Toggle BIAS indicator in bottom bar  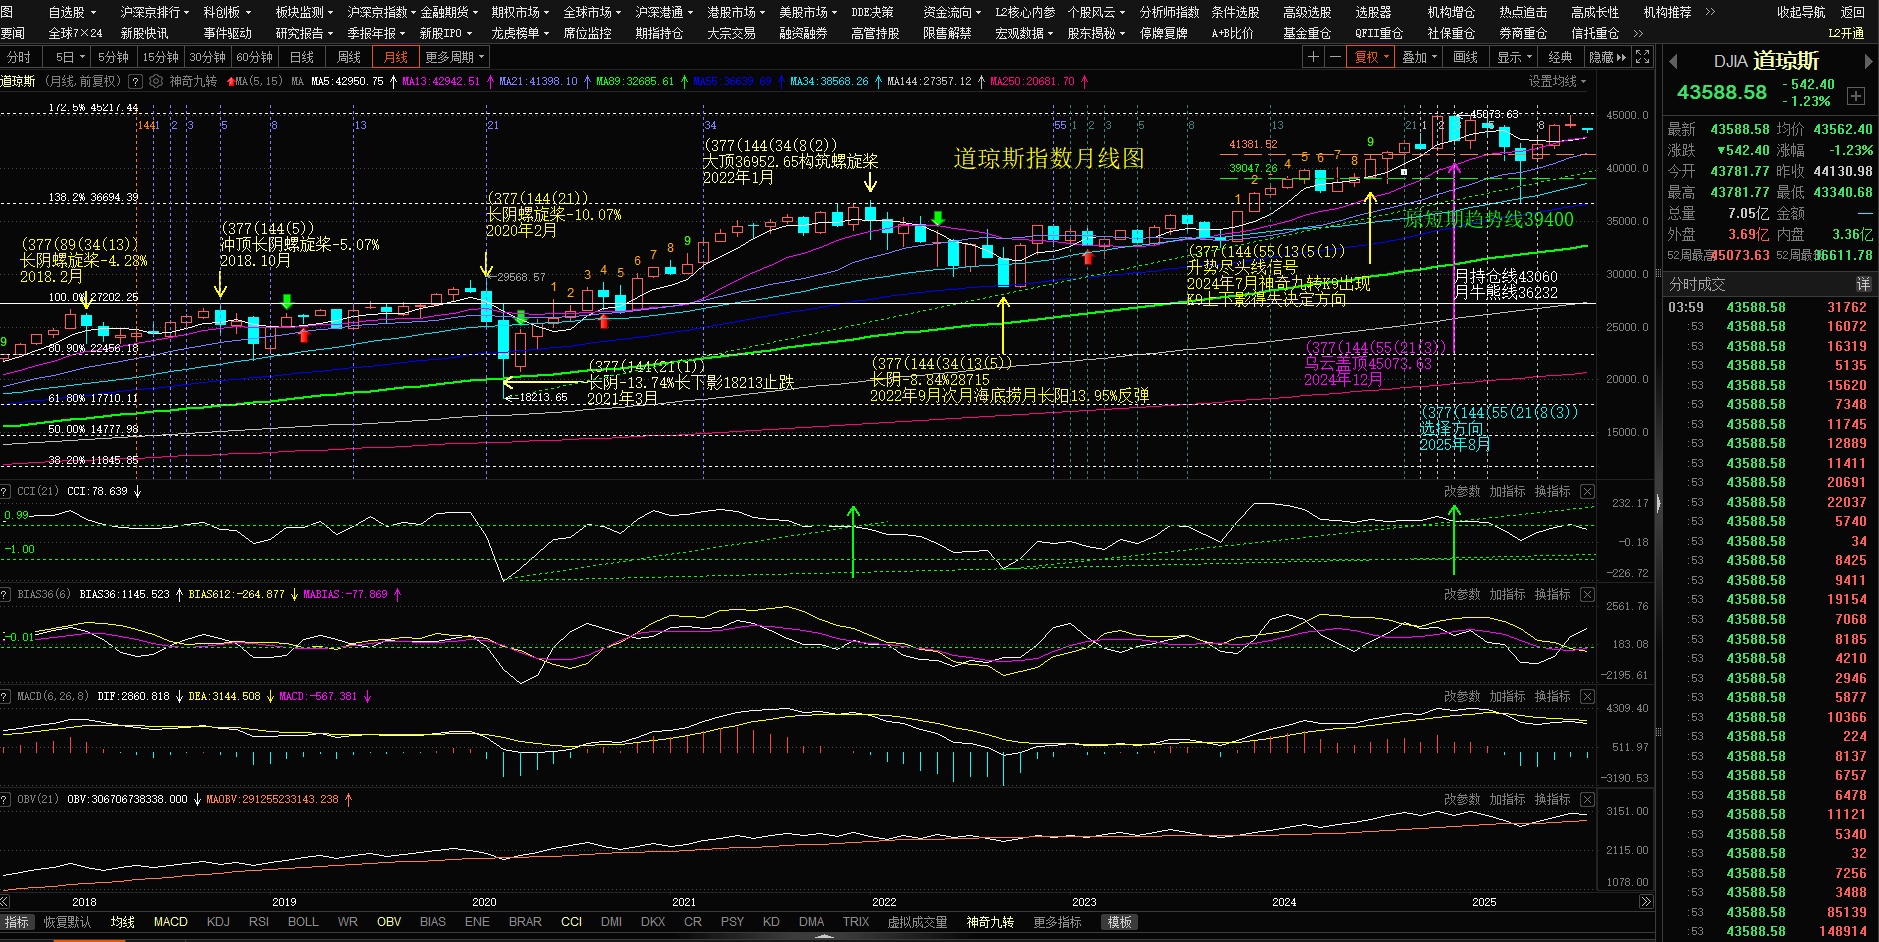point(433,922)
